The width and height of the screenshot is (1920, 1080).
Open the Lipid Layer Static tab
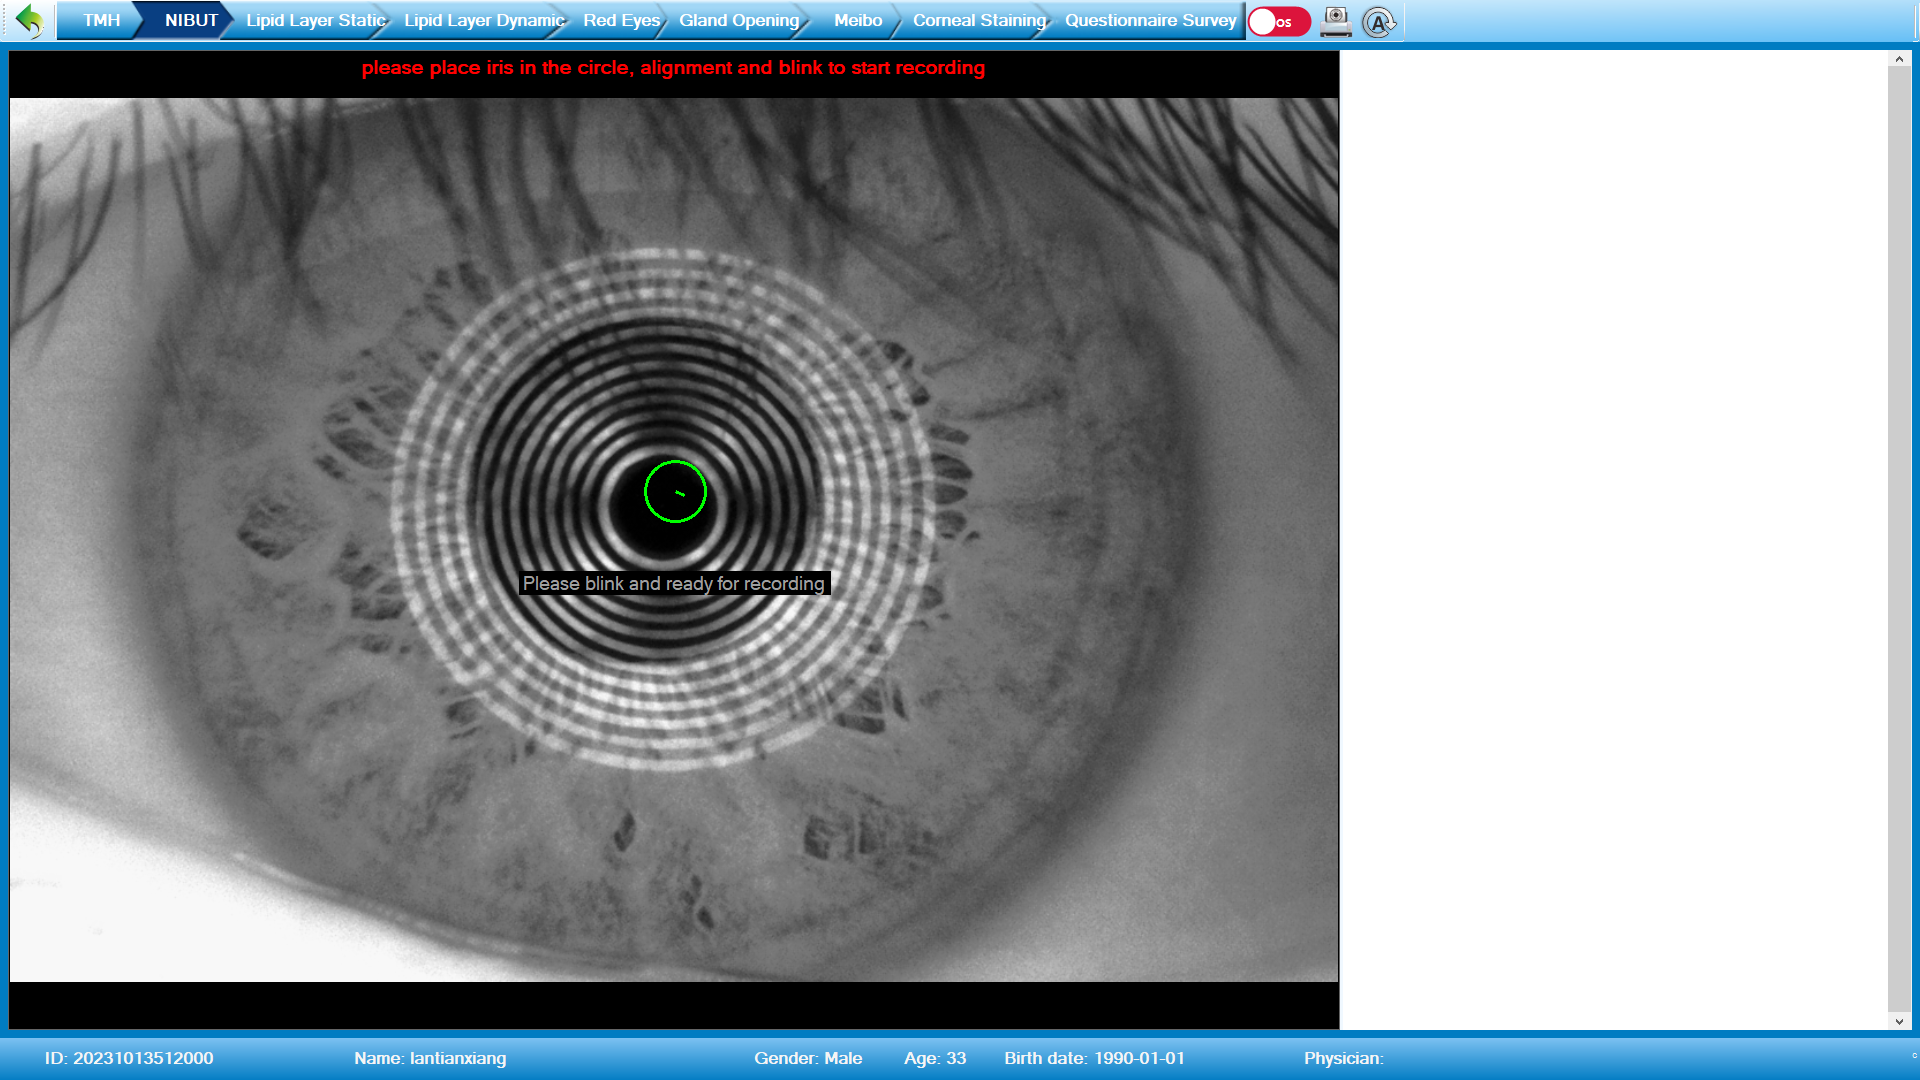pos(315,19)
